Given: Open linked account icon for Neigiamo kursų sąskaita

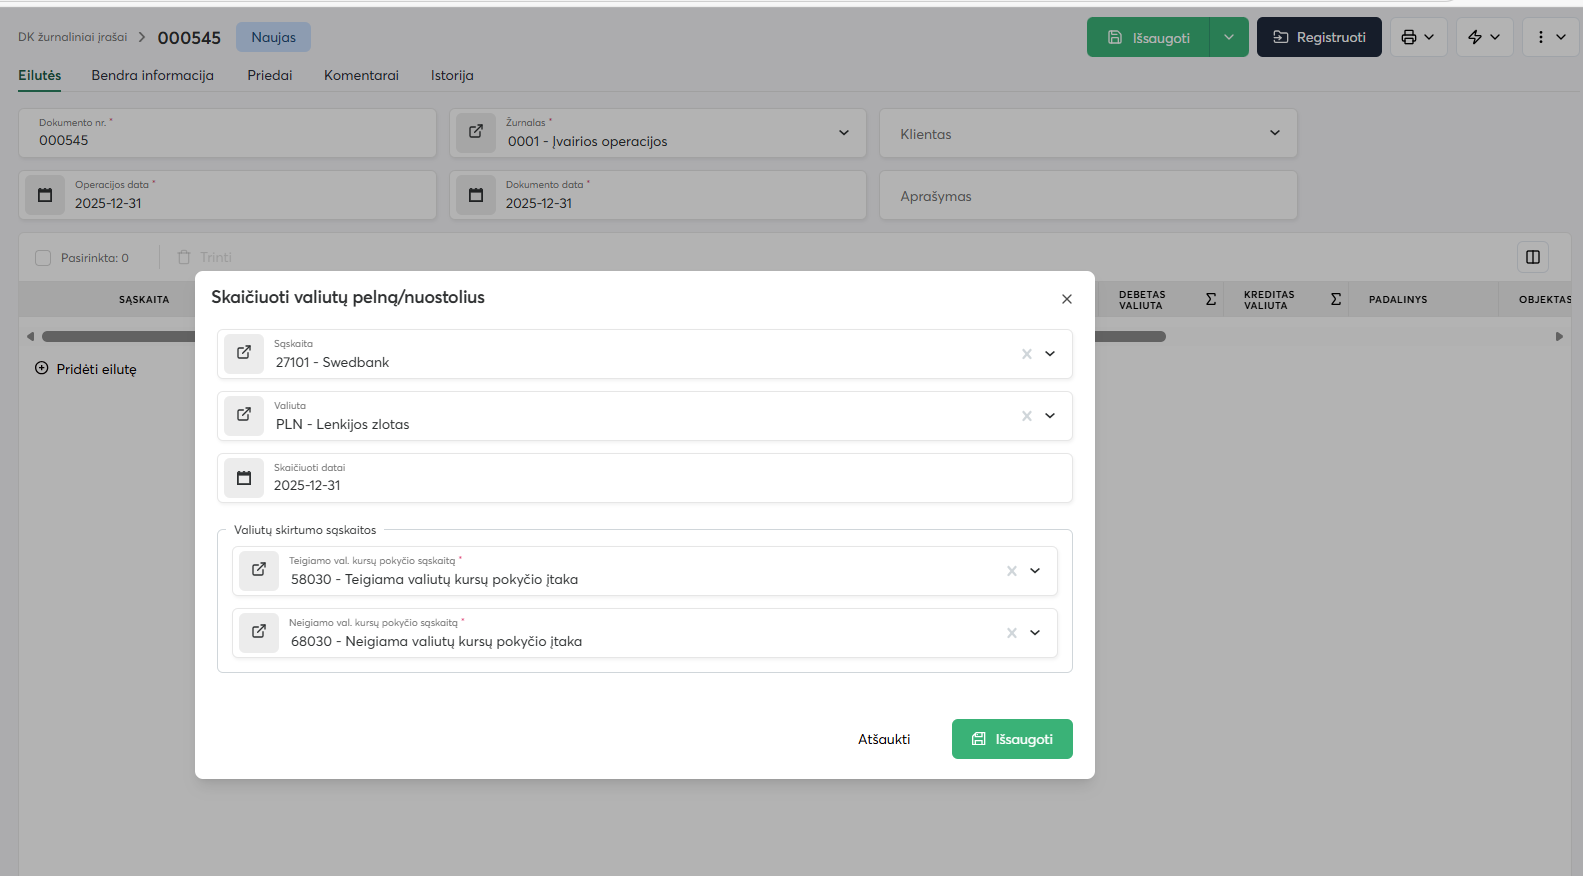Looking at the screenshot, I should (x=258, y=633).
